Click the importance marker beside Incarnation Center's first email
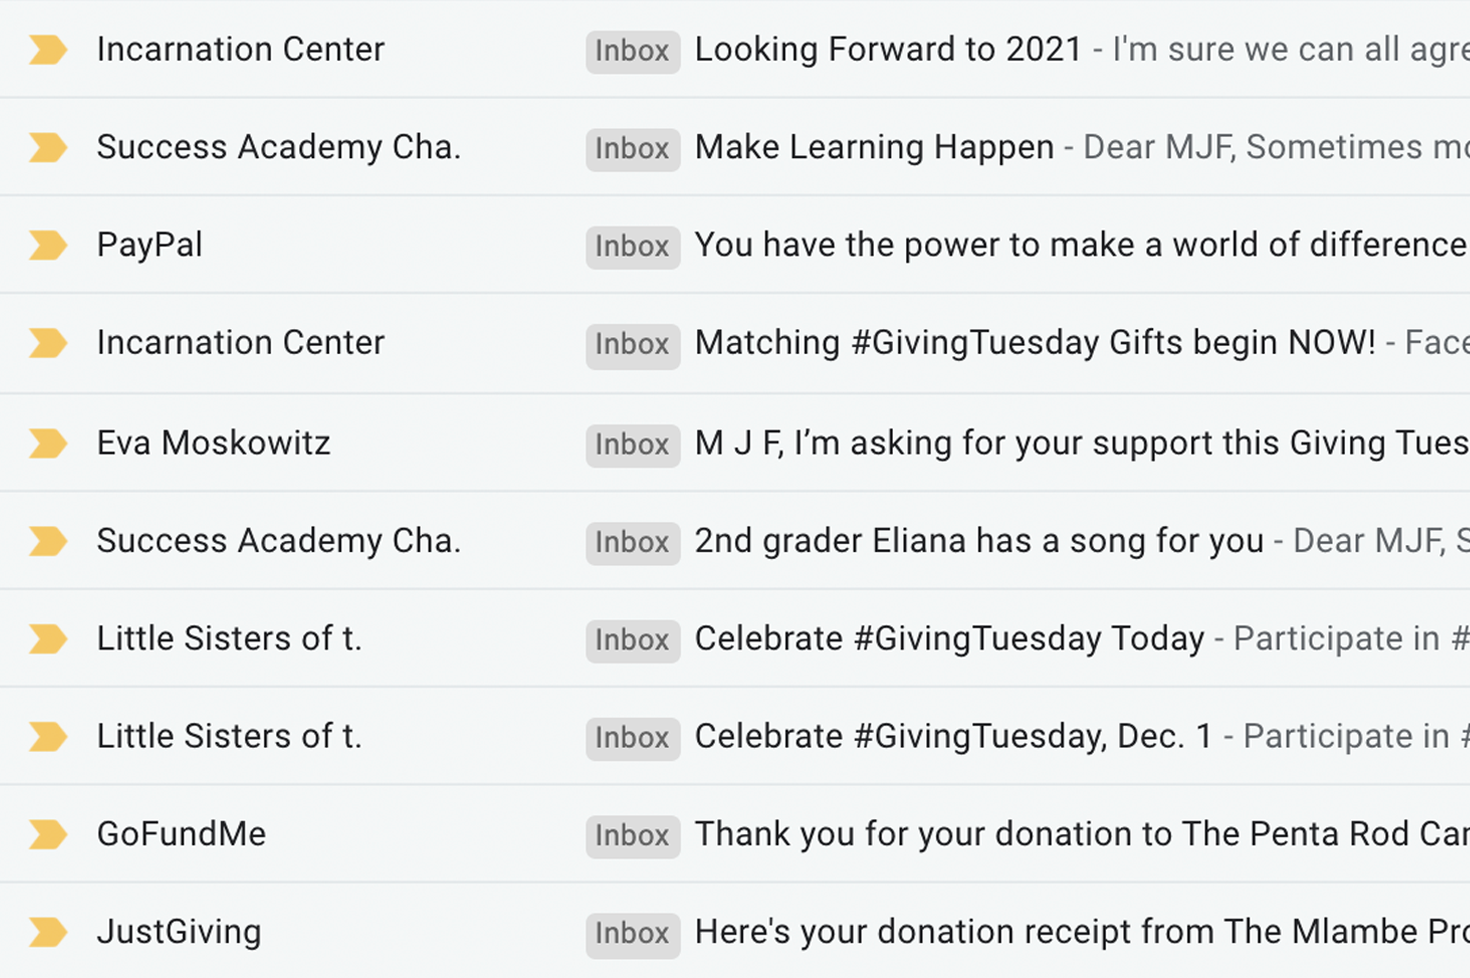 pyautogui.click(x=47, y=49)
